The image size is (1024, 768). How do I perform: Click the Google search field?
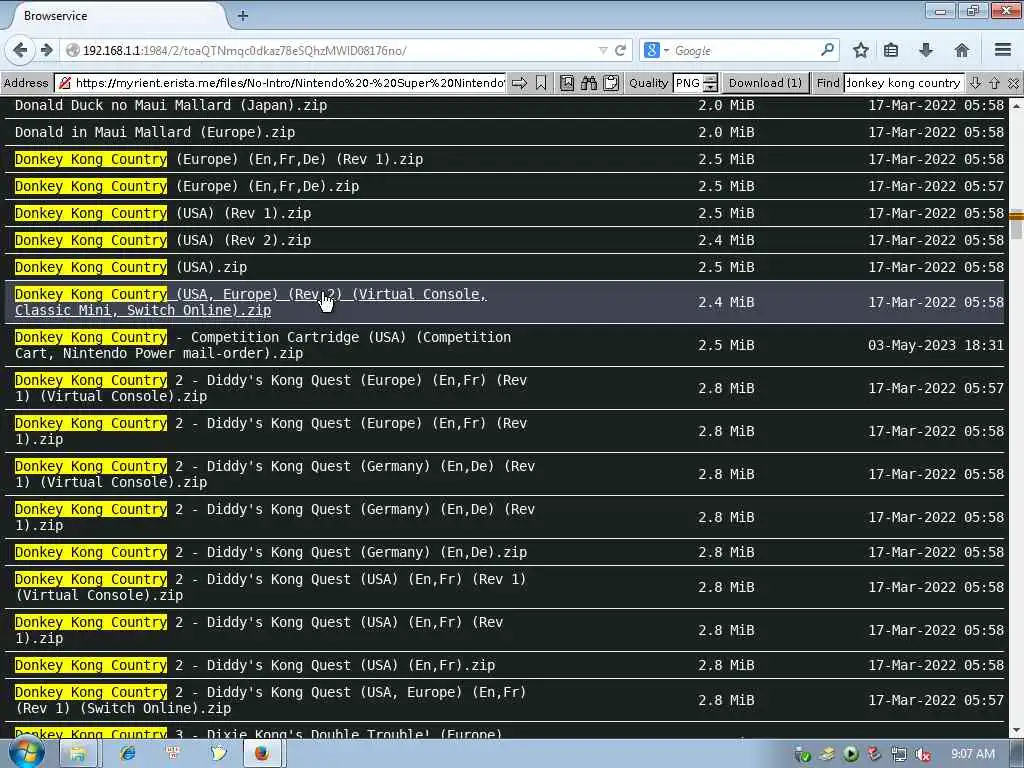(744, 50)
